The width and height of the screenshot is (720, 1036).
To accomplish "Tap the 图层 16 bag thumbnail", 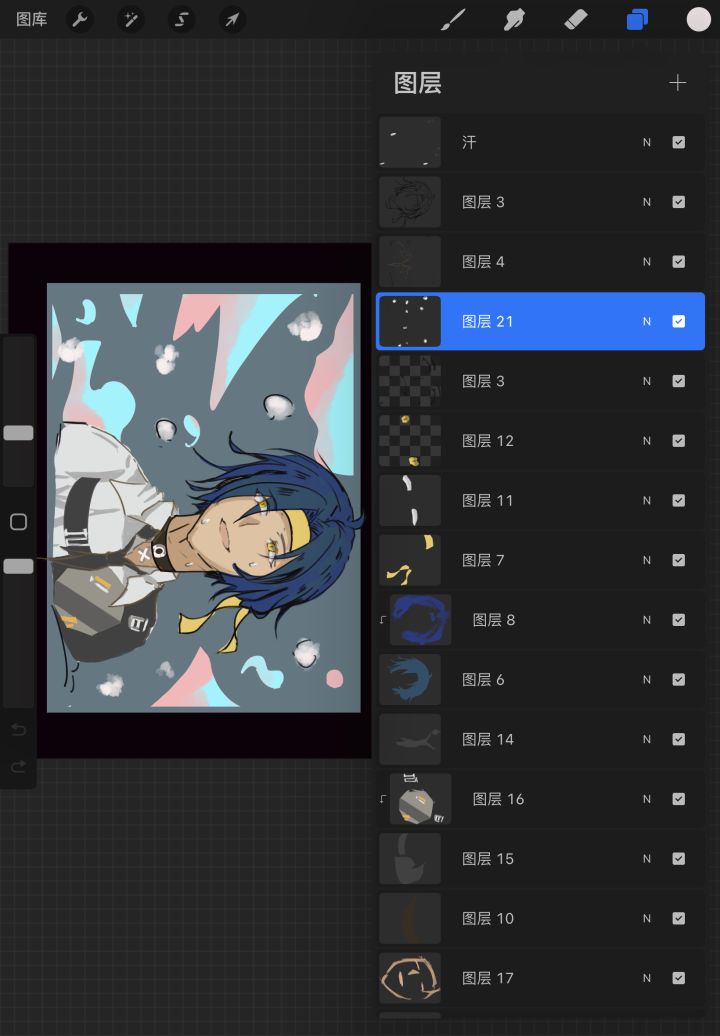I will coord(421,799).
